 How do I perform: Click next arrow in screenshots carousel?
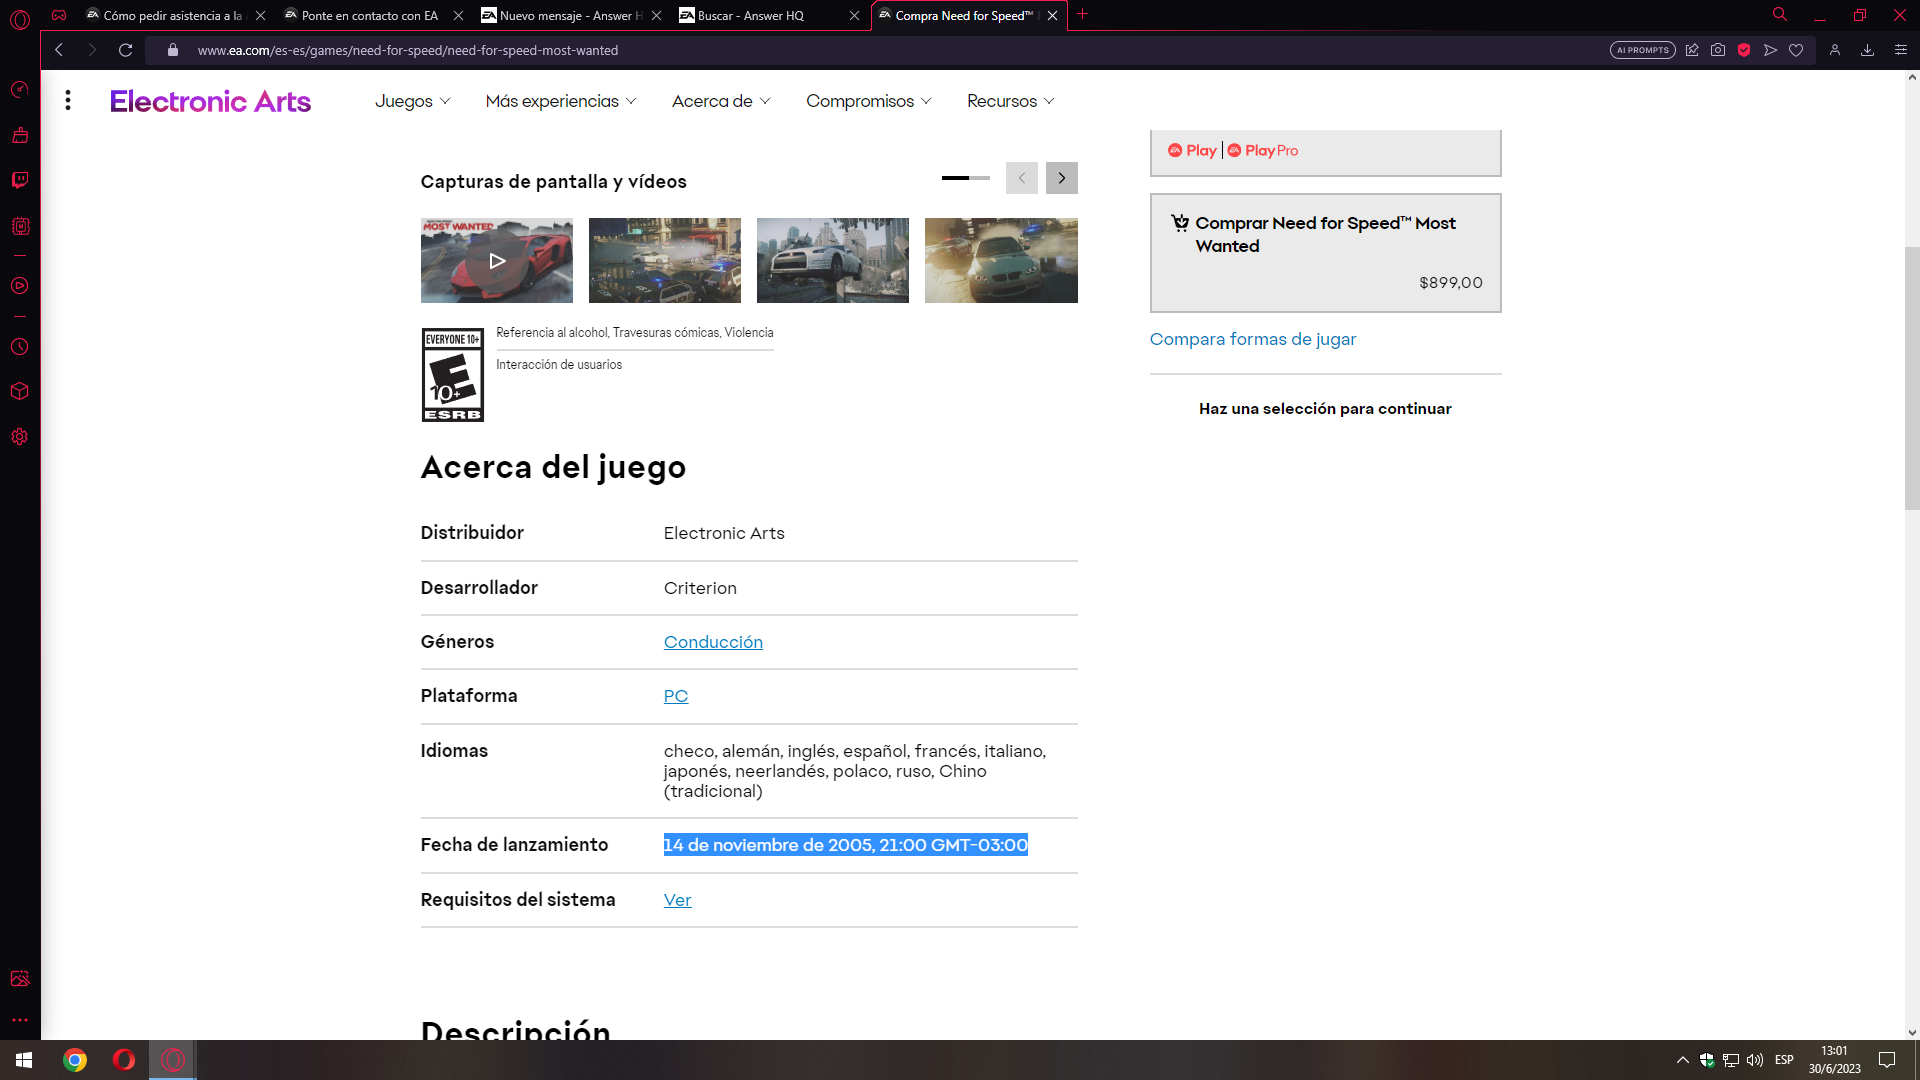(1062, 178)
